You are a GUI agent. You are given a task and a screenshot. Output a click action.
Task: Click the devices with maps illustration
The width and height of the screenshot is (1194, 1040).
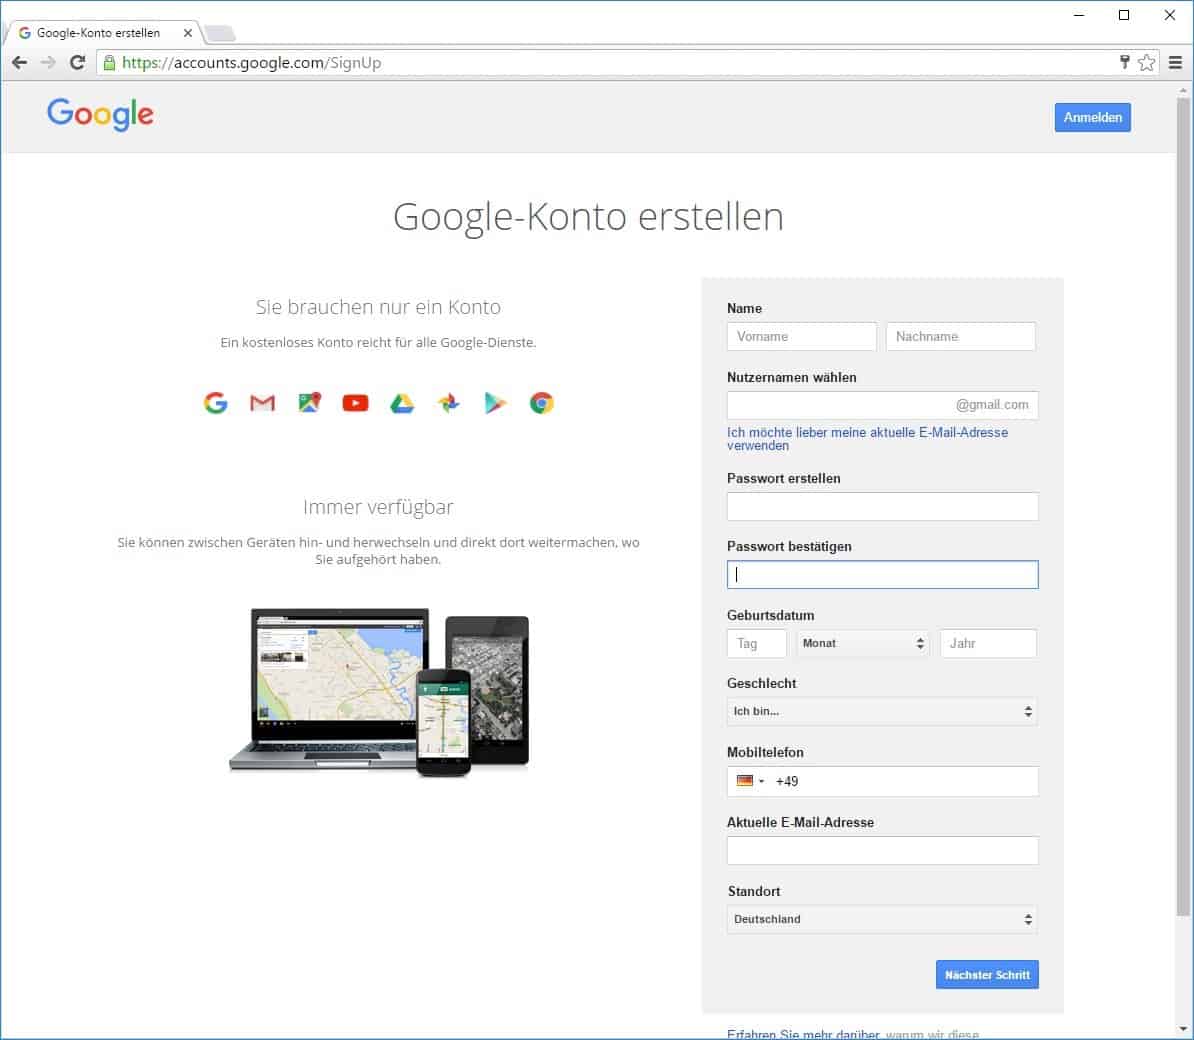tap(379, 692)
